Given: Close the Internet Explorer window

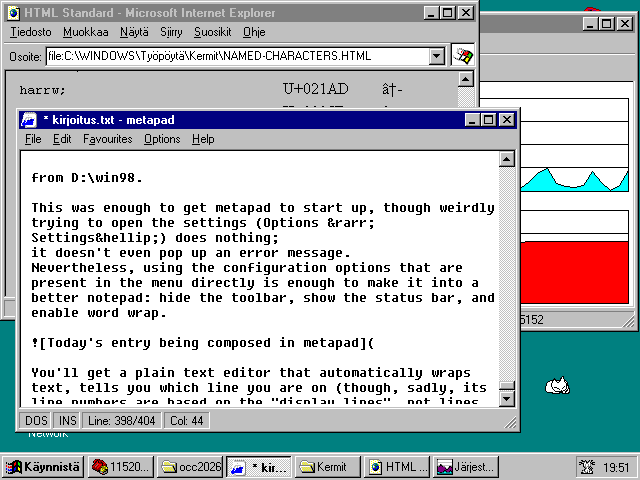Looking at the screenshot, I should tap(465, 13).
